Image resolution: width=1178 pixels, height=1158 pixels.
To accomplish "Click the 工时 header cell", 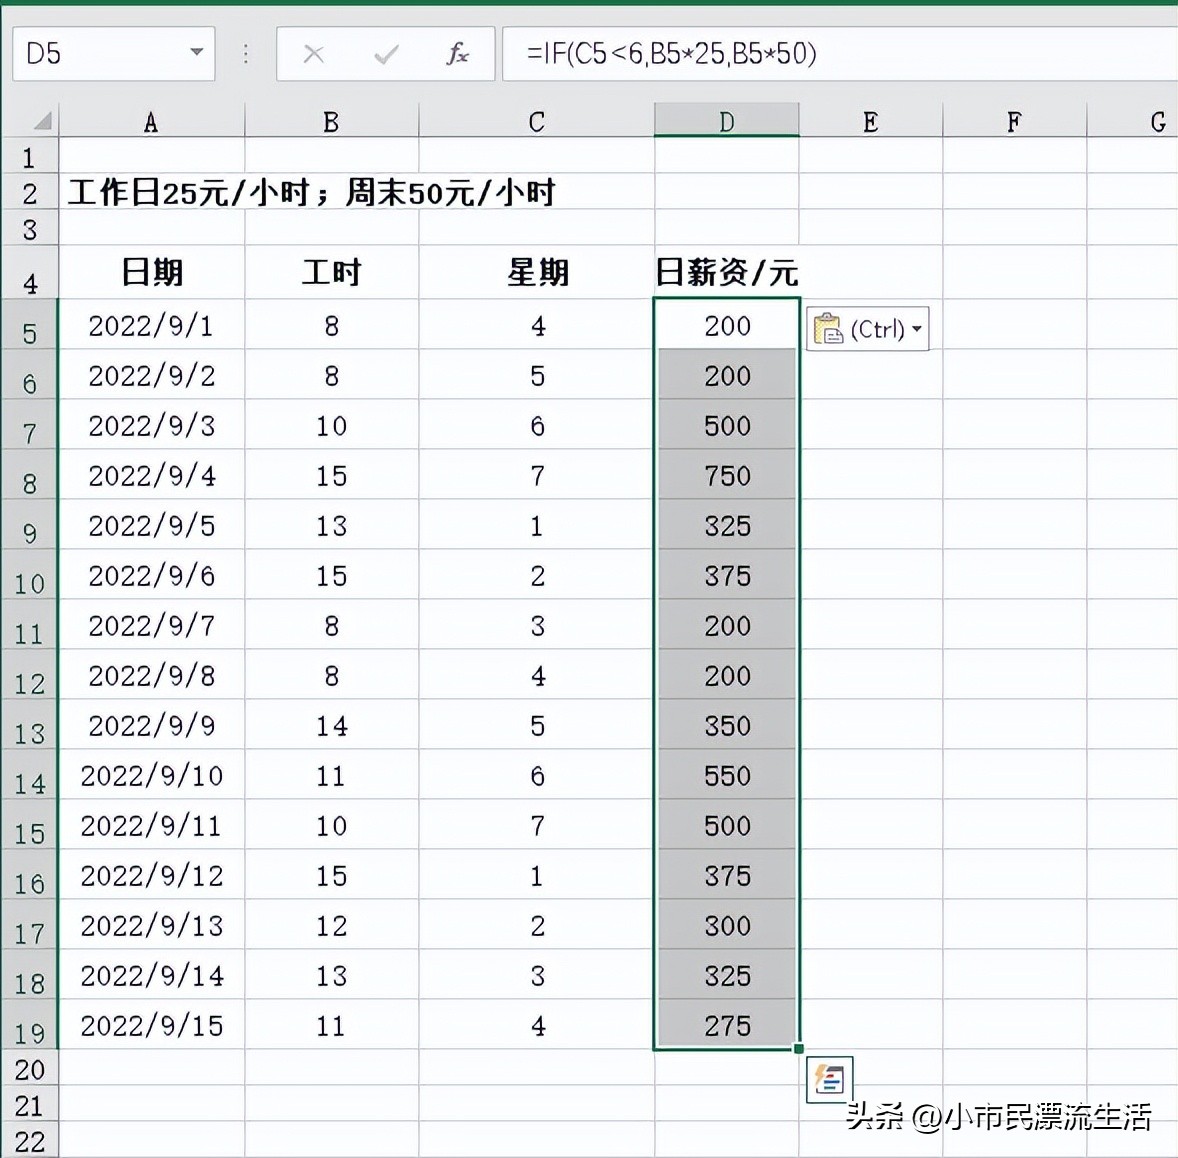I will [x=331, y=271].
